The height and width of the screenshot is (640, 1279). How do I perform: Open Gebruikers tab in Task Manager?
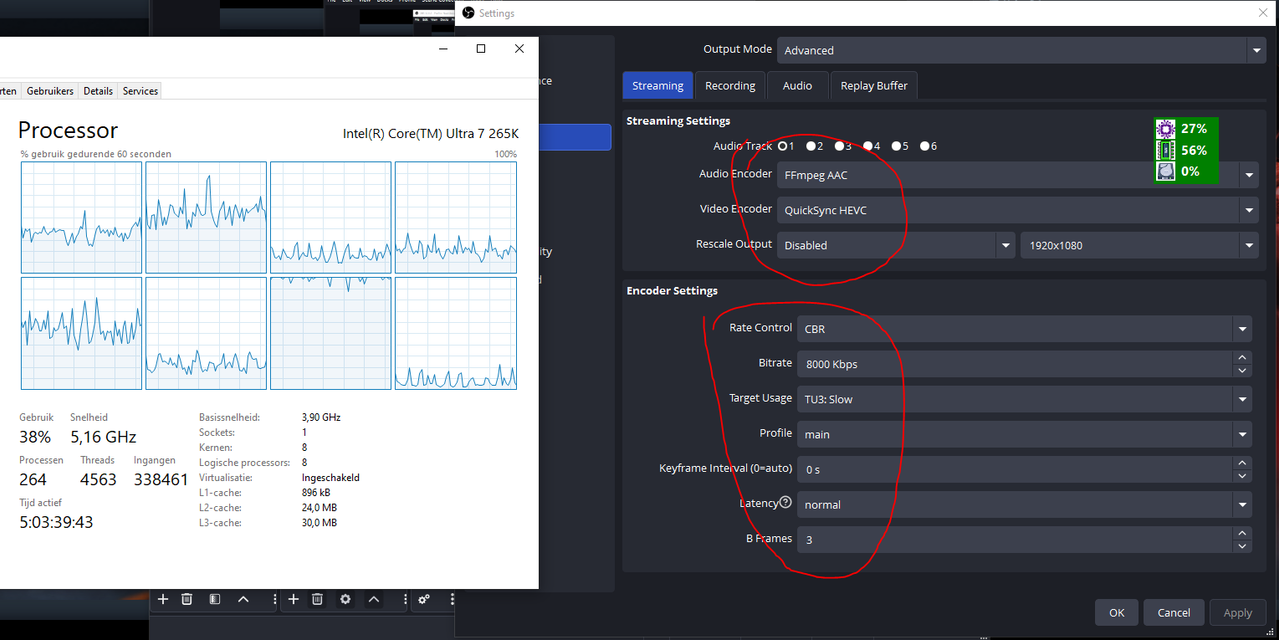tap(50, 91)
